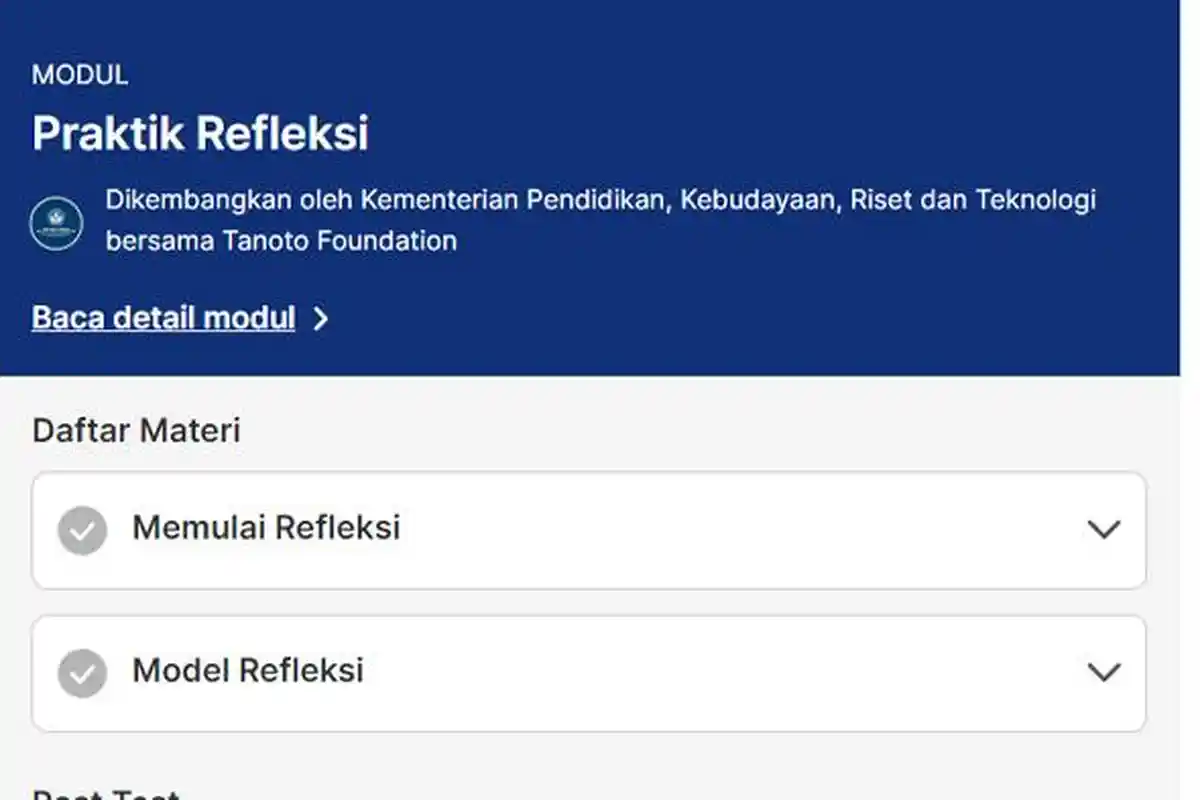Image resolution: width=1200 pixels, height=800 pixels.
Task: Open Baca detail modul
Action: (x=162, y=317)
